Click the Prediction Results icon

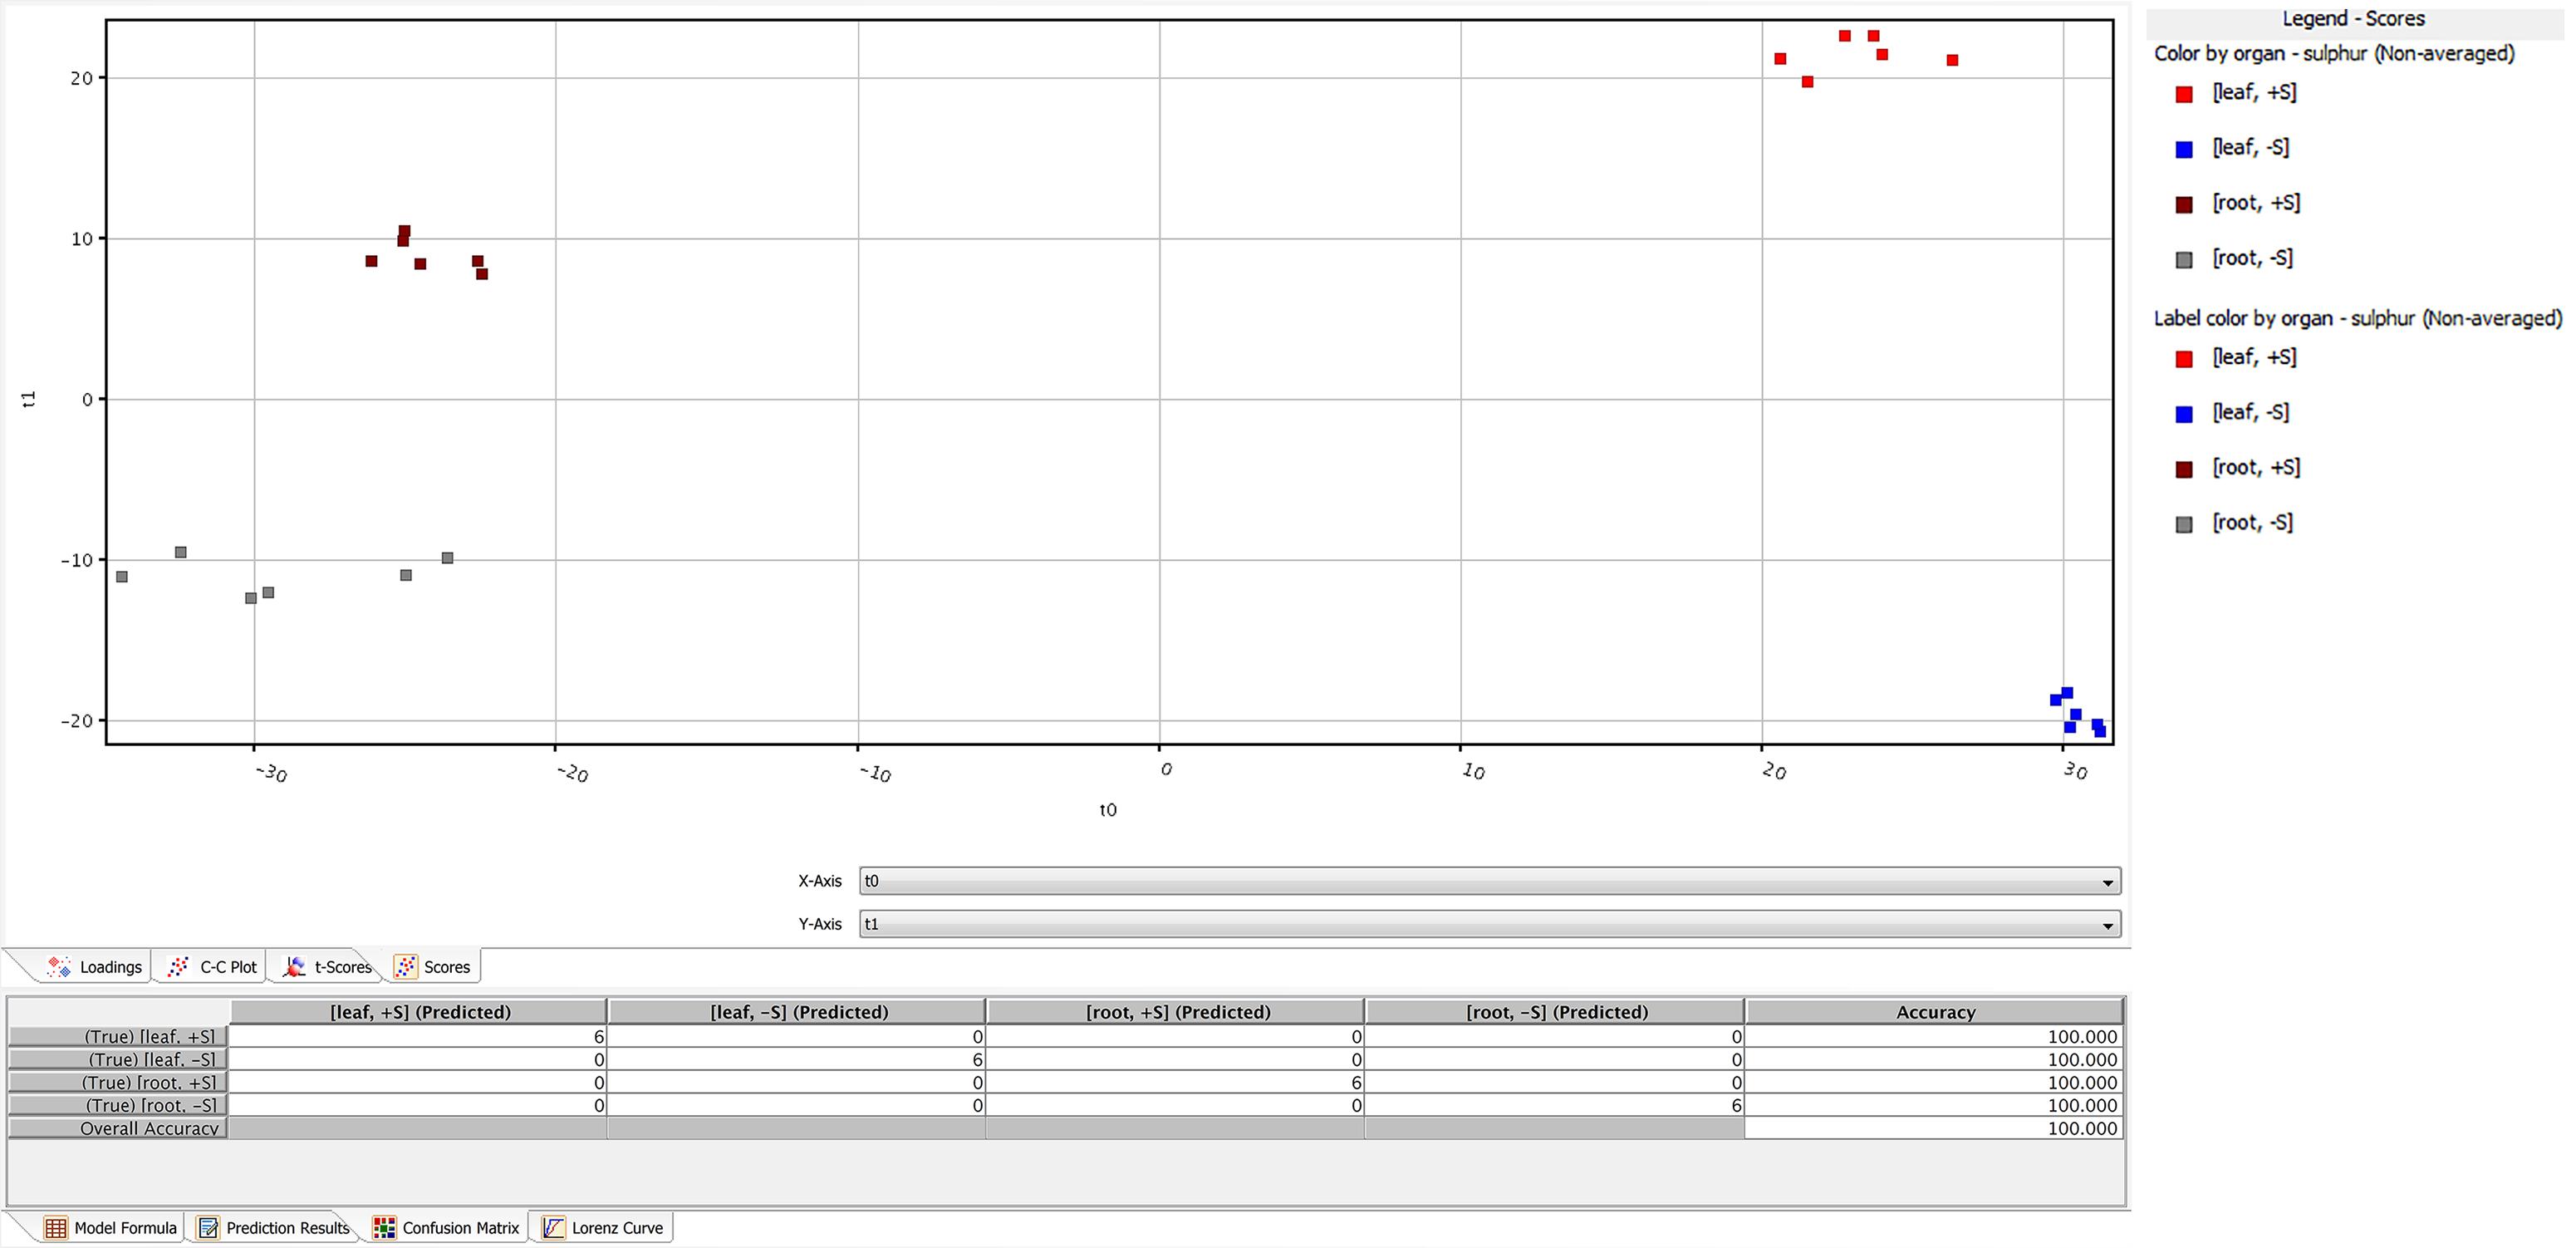[208, 1227]
